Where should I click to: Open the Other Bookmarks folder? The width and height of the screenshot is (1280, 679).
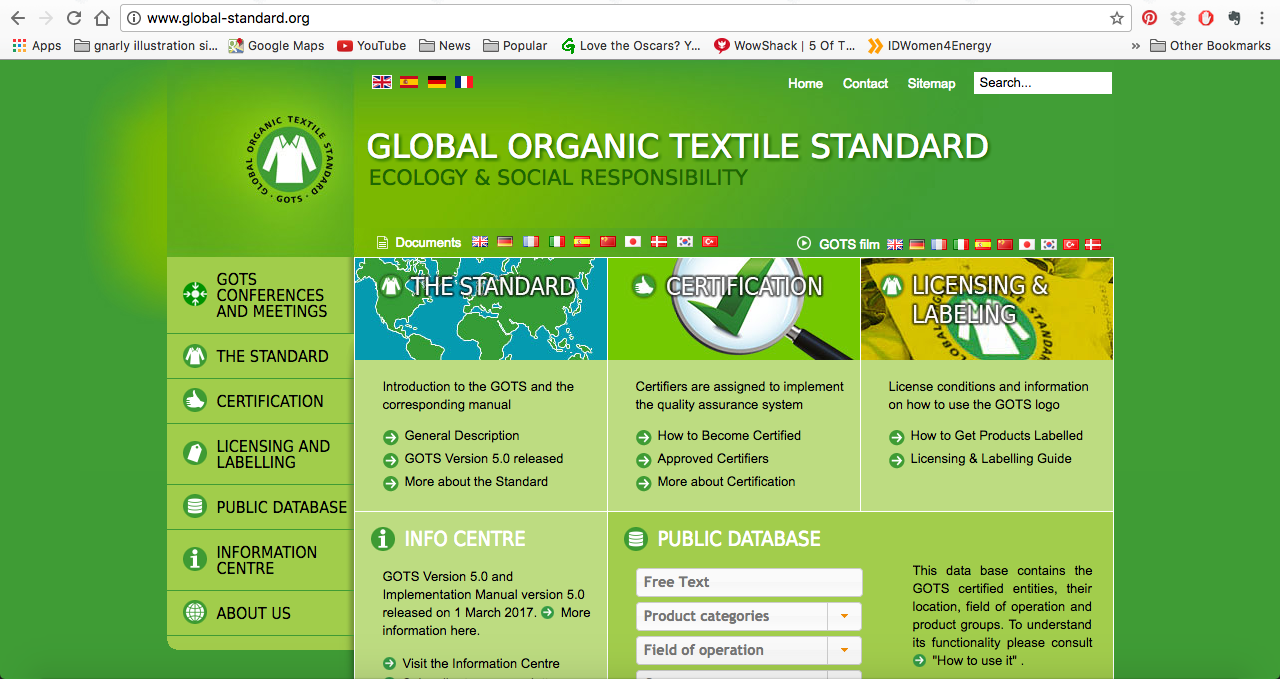pyautogui.click(x=1210, y=45)
